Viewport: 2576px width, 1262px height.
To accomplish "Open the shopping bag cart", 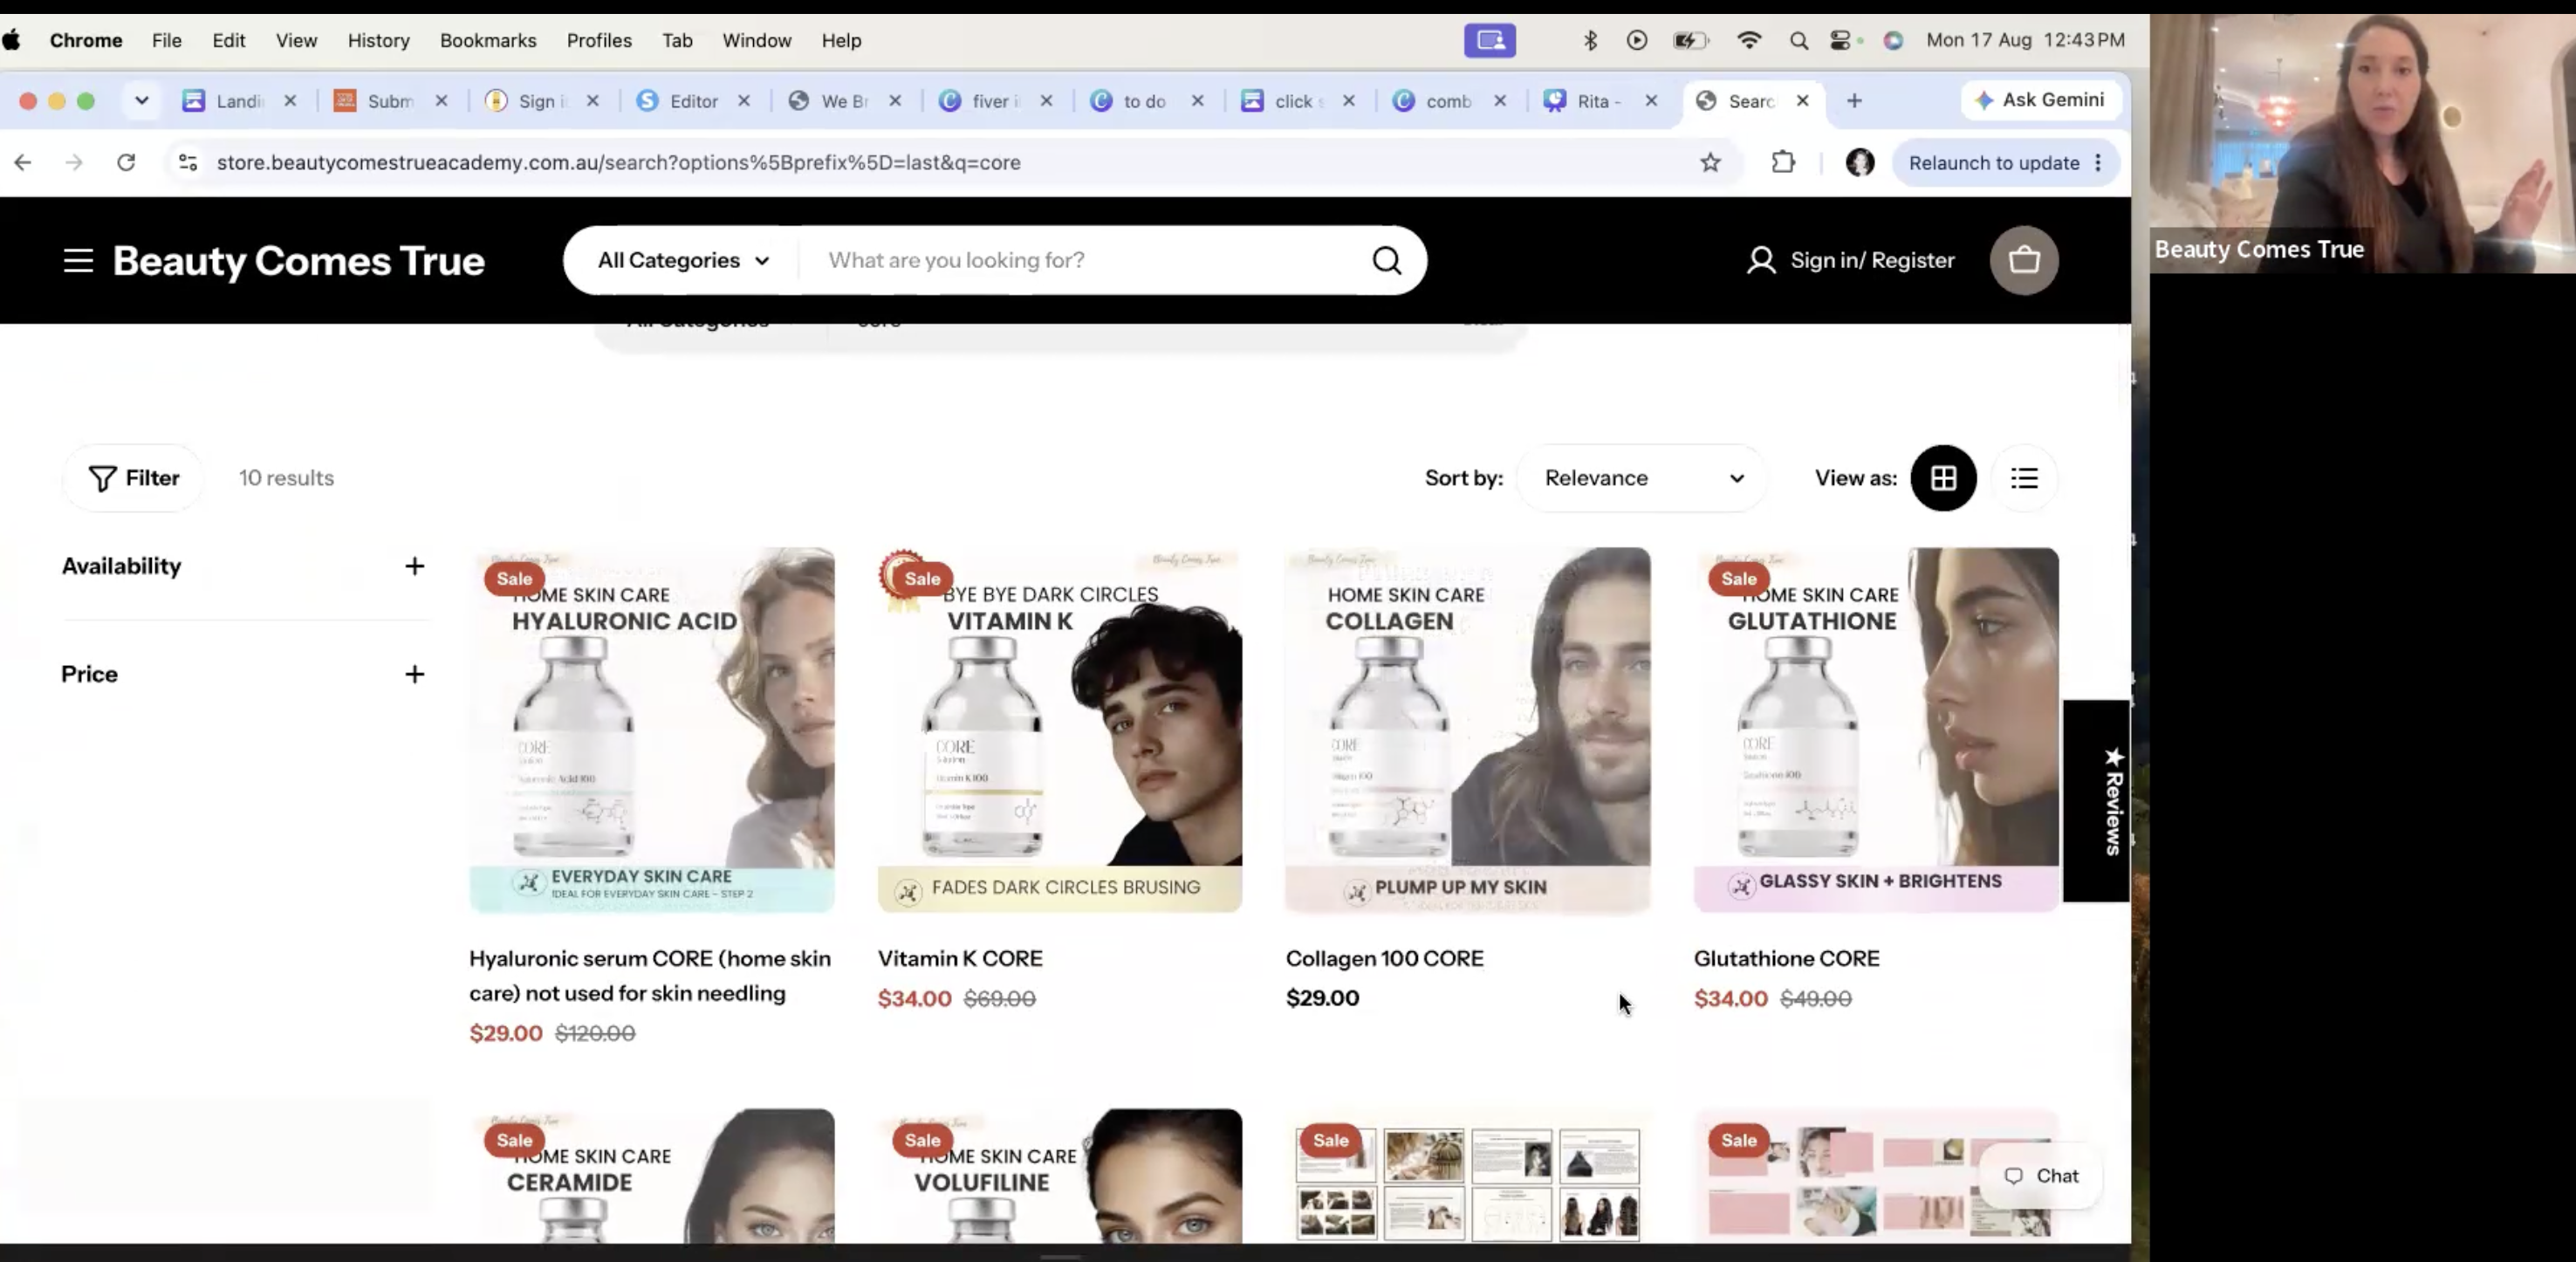I will (x=2024, y=261).
